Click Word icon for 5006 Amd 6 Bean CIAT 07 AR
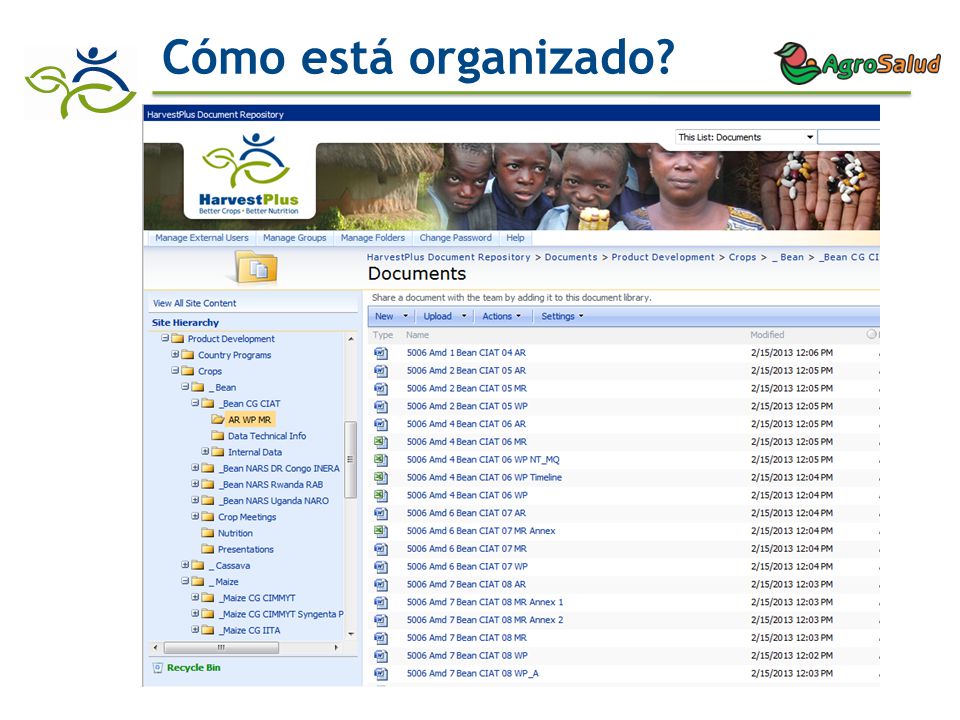 tap(381, 513)
